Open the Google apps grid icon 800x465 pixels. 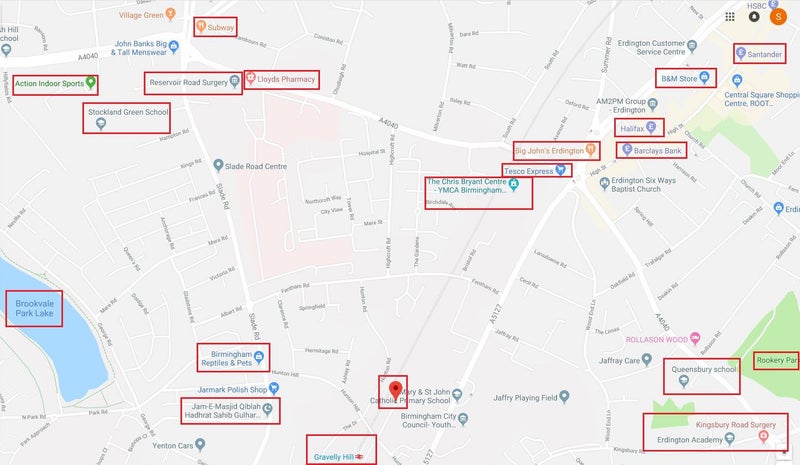pyautogui.click(x=730, y=17)
